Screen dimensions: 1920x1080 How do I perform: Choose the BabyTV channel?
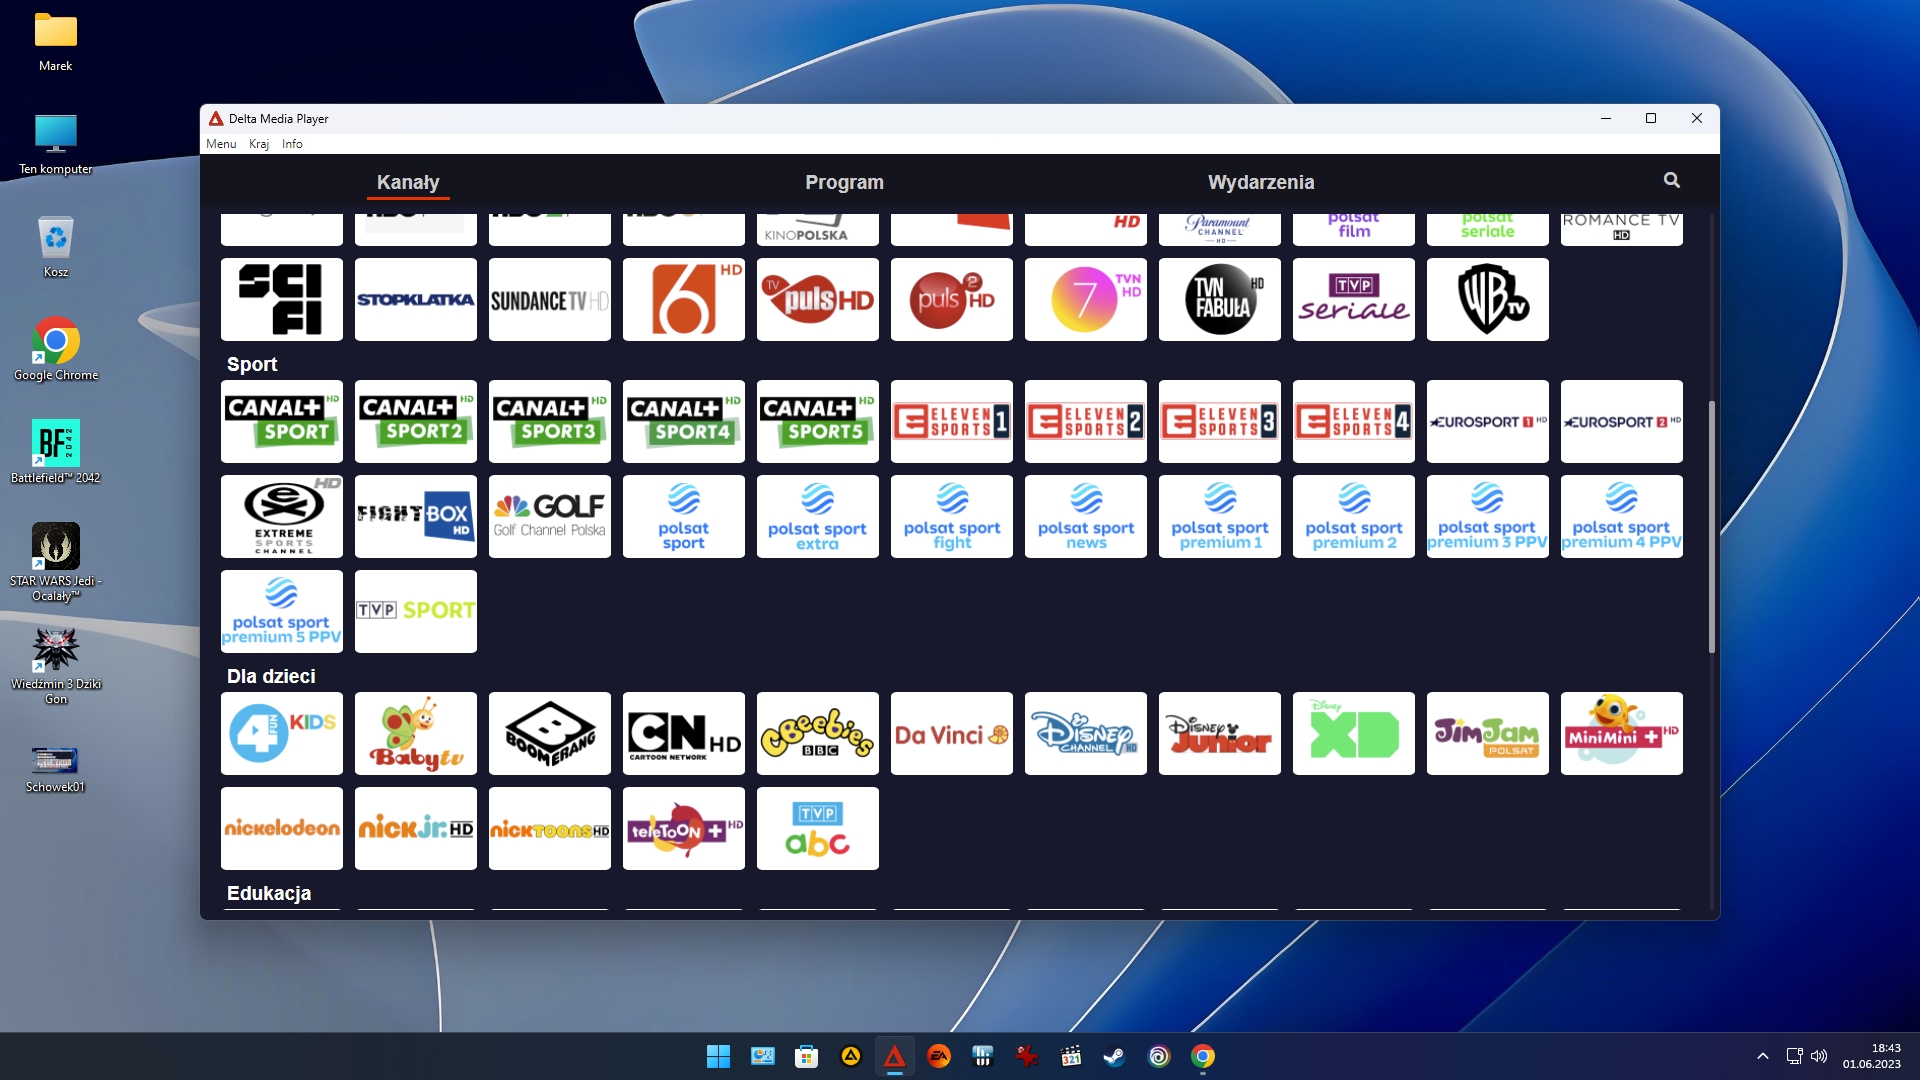(416, 734)
